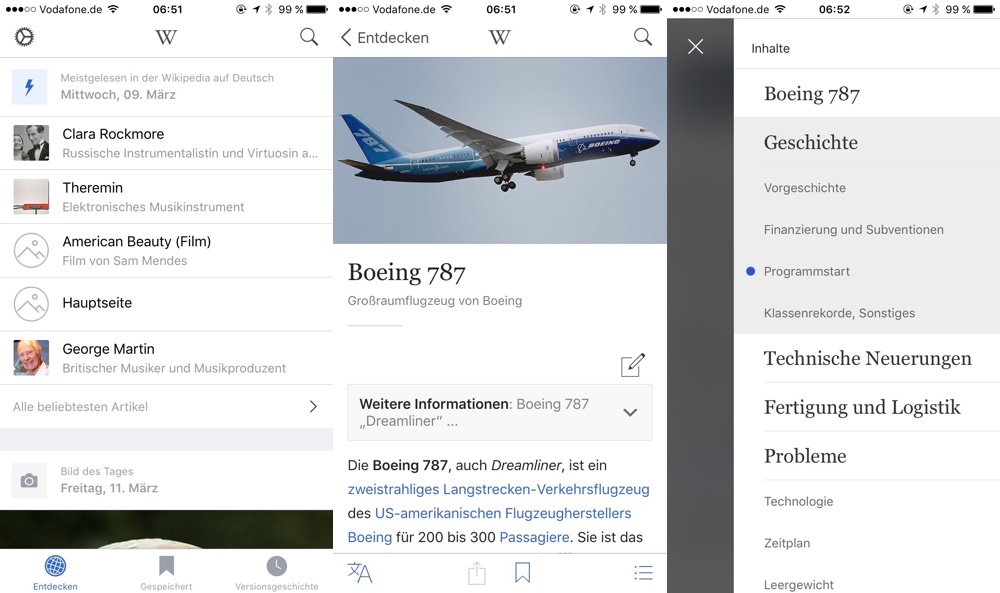Tap the search magnifier above the Boeing article

pyautogui.click(x=643, y=37)
